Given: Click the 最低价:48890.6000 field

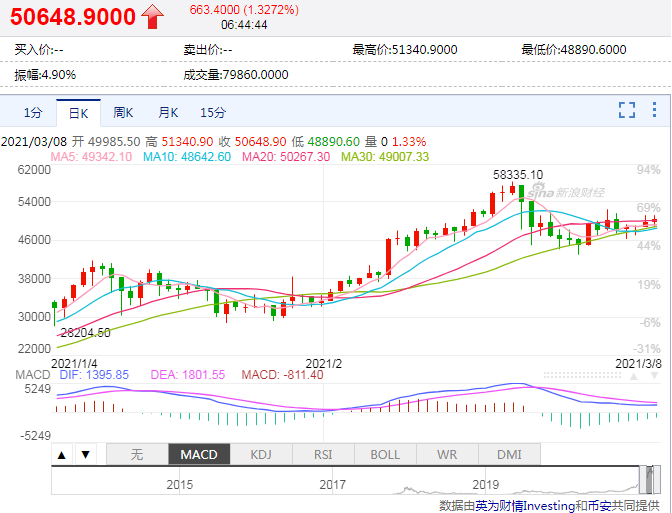Looking at the screenshot, I should click(x=573, y=50).
